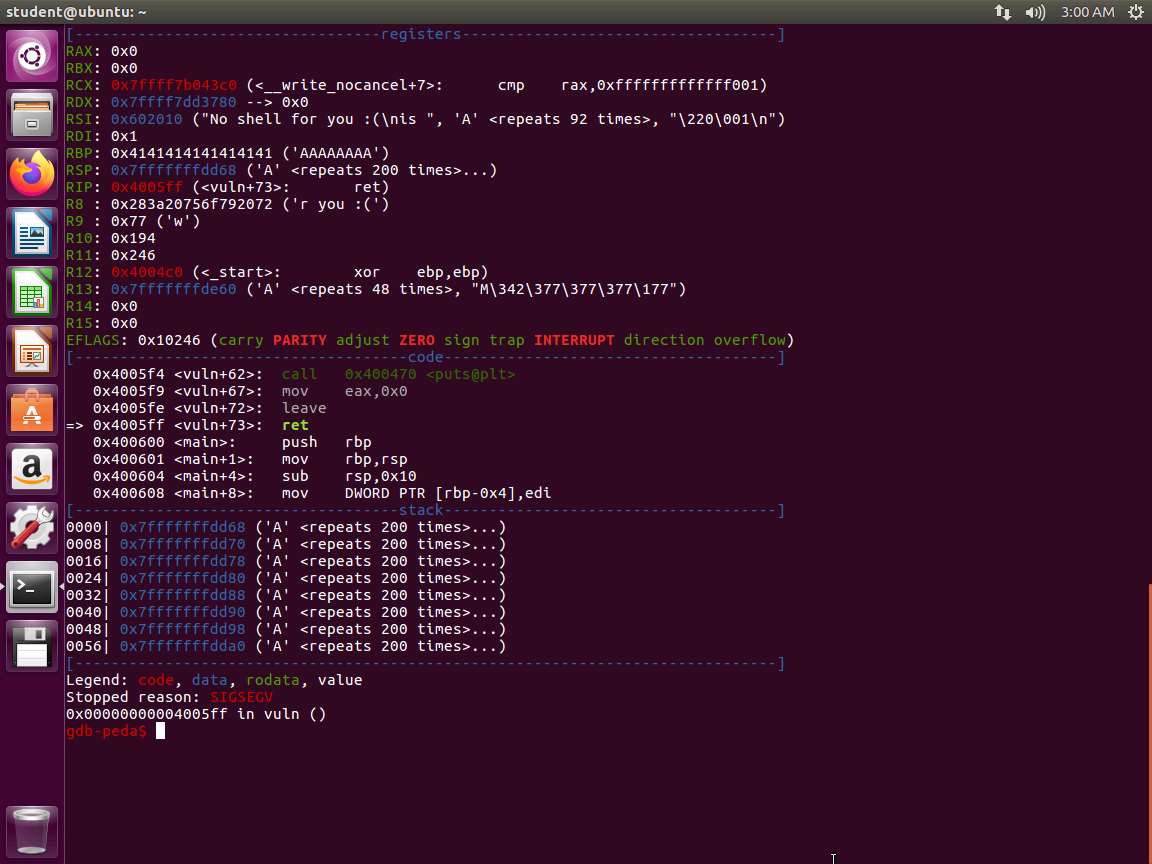1152x864 pixels.
Task: Click the floppy disk drive icon
Action: [32, 646]
